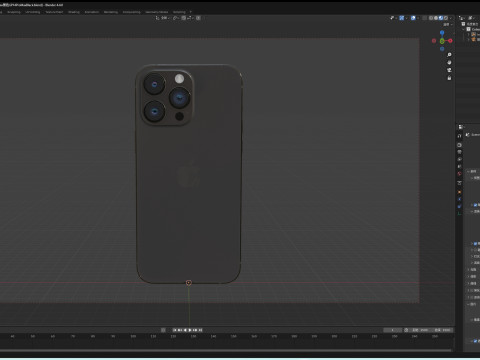480x360 pixels.
Task: Toggle auto keying in the timeline
Action: [163, 330]
